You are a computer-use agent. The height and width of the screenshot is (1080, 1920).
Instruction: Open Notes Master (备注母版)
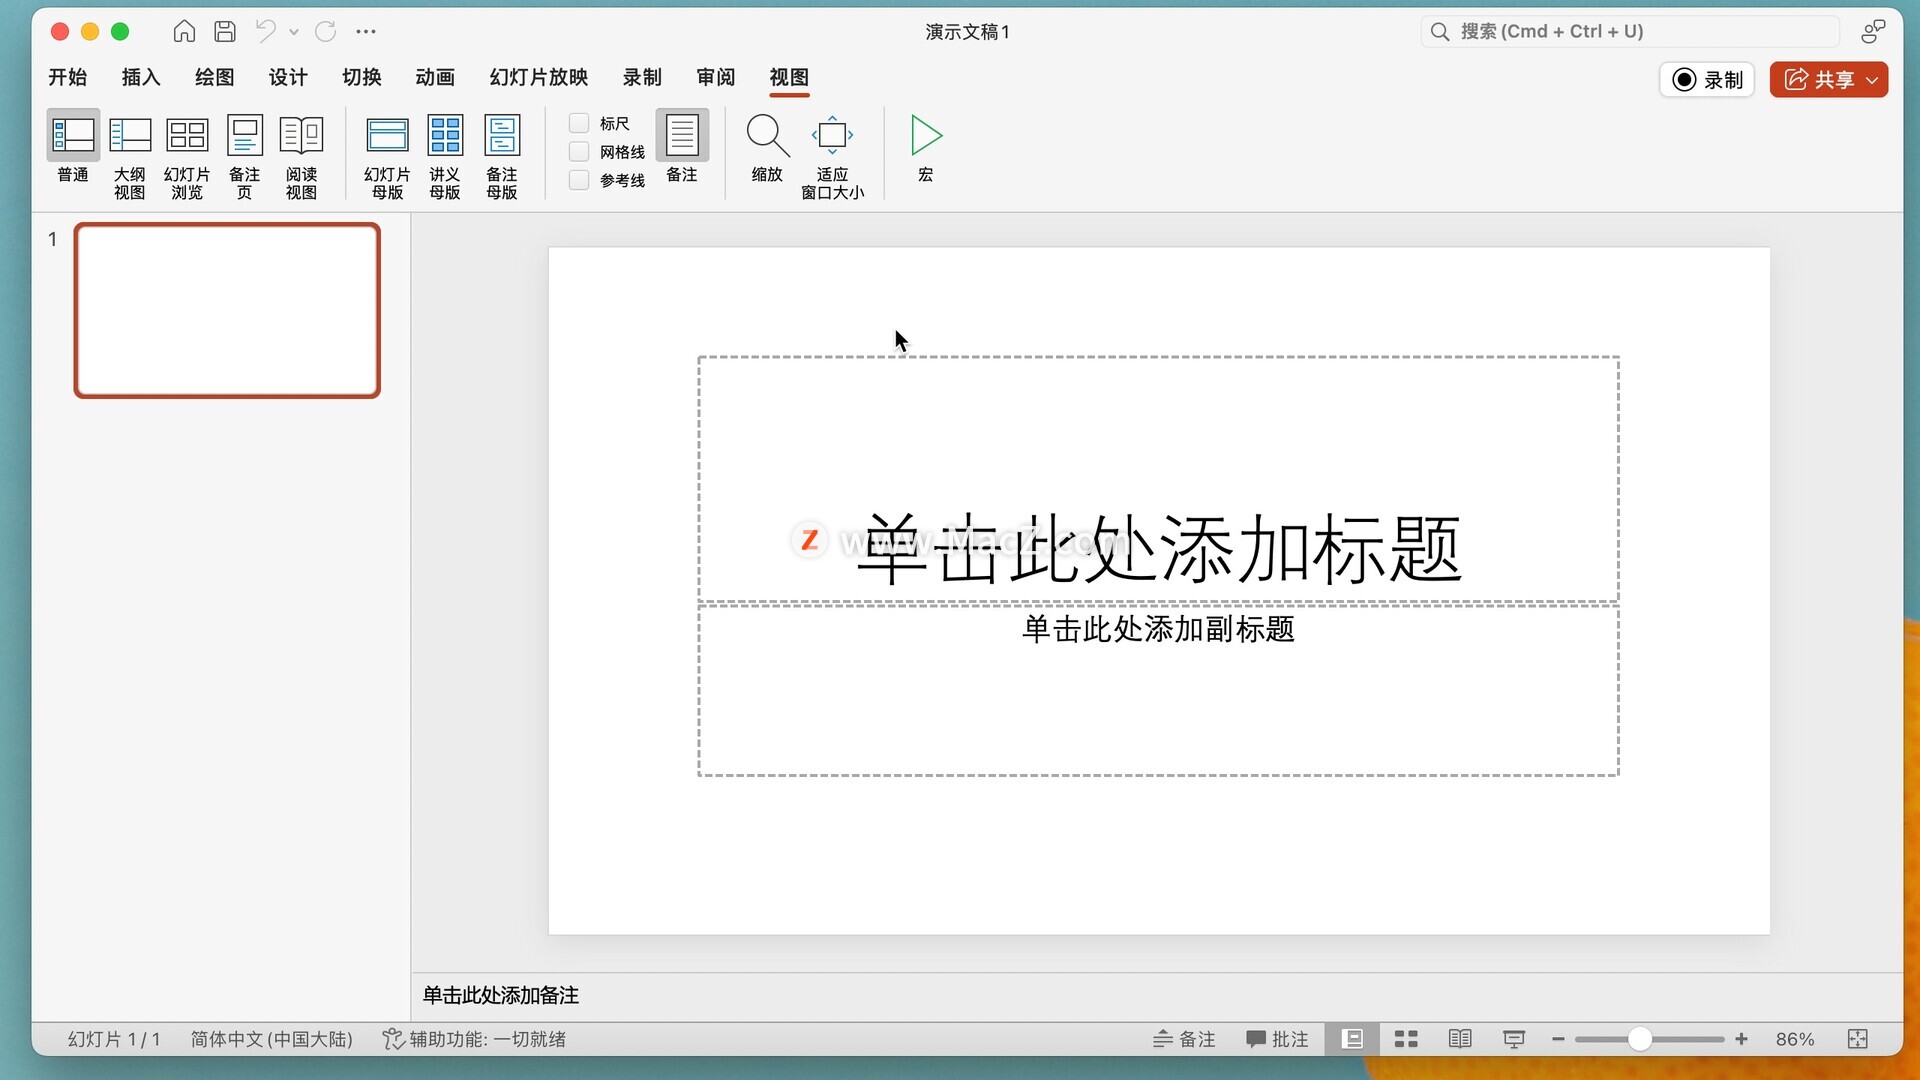tap(502, 157)
